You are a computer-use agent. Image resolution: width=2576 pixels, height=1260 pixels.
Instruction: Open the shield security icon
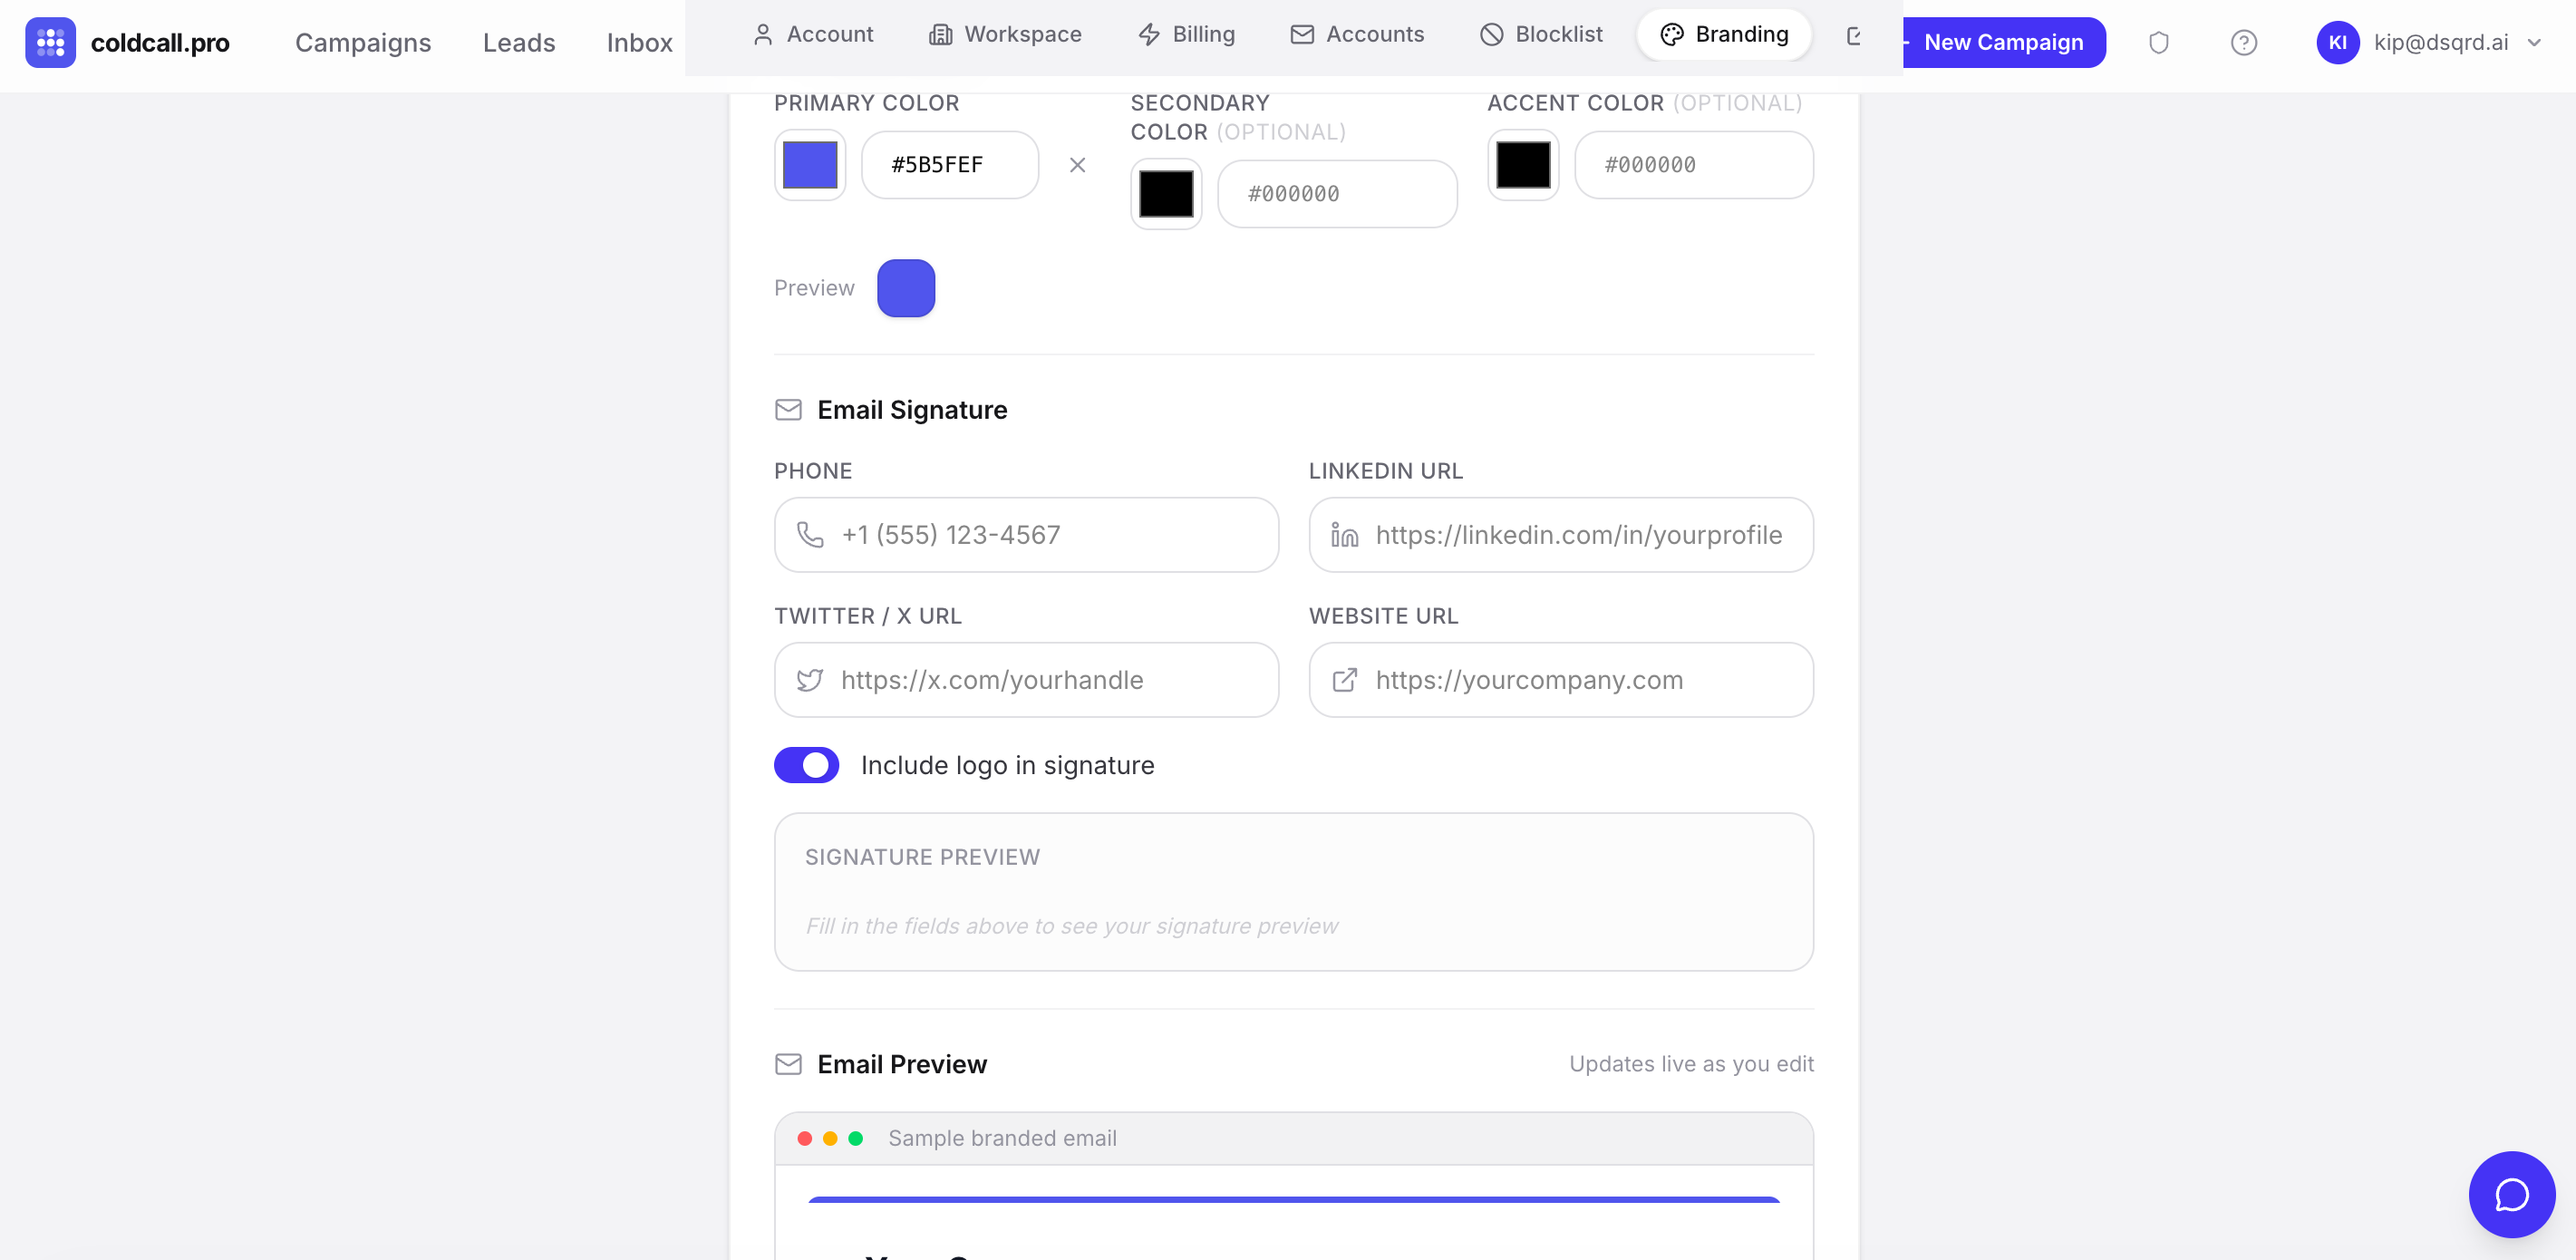2158,42
